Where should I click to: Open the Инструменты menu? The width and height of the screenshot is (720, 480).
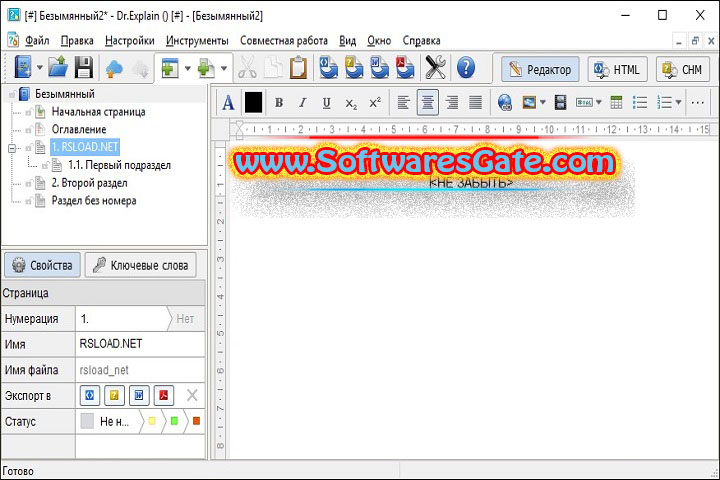coord(197,41)
